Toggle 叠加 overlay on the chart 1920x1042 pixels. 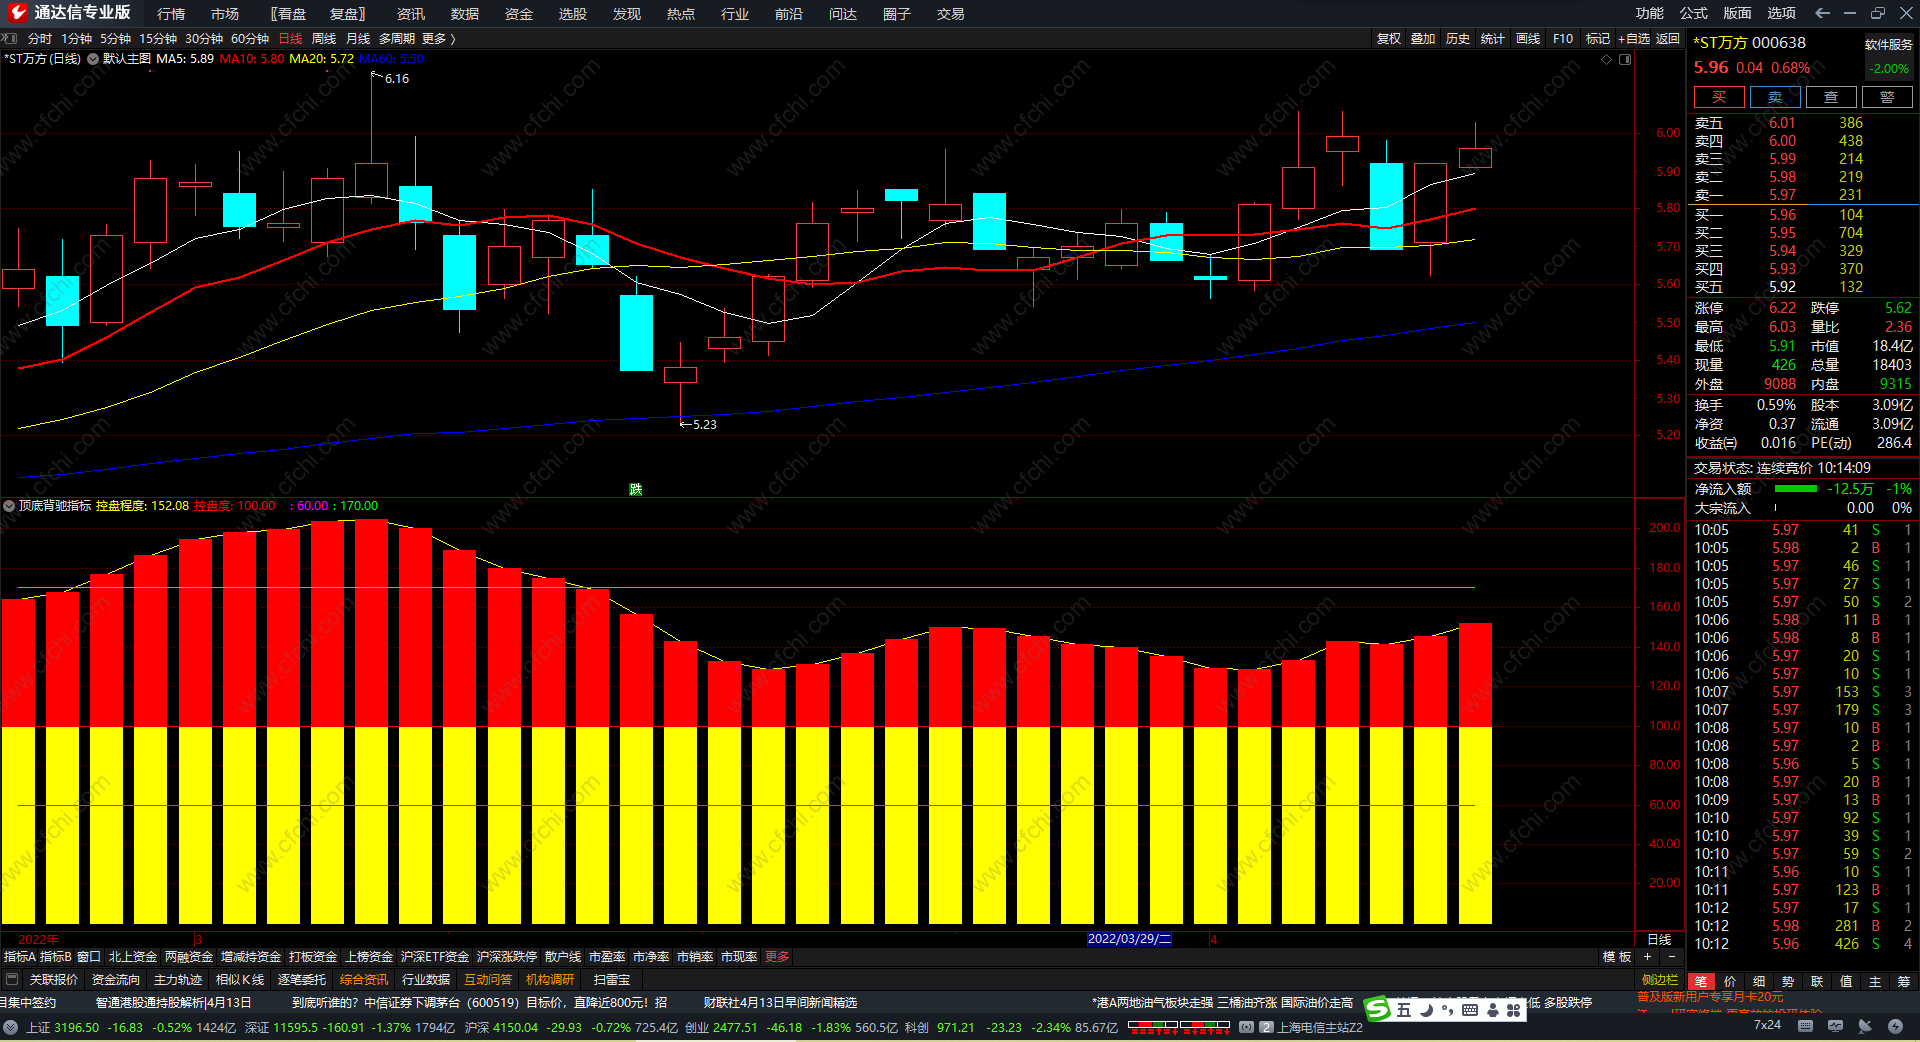pos(1423,39)
